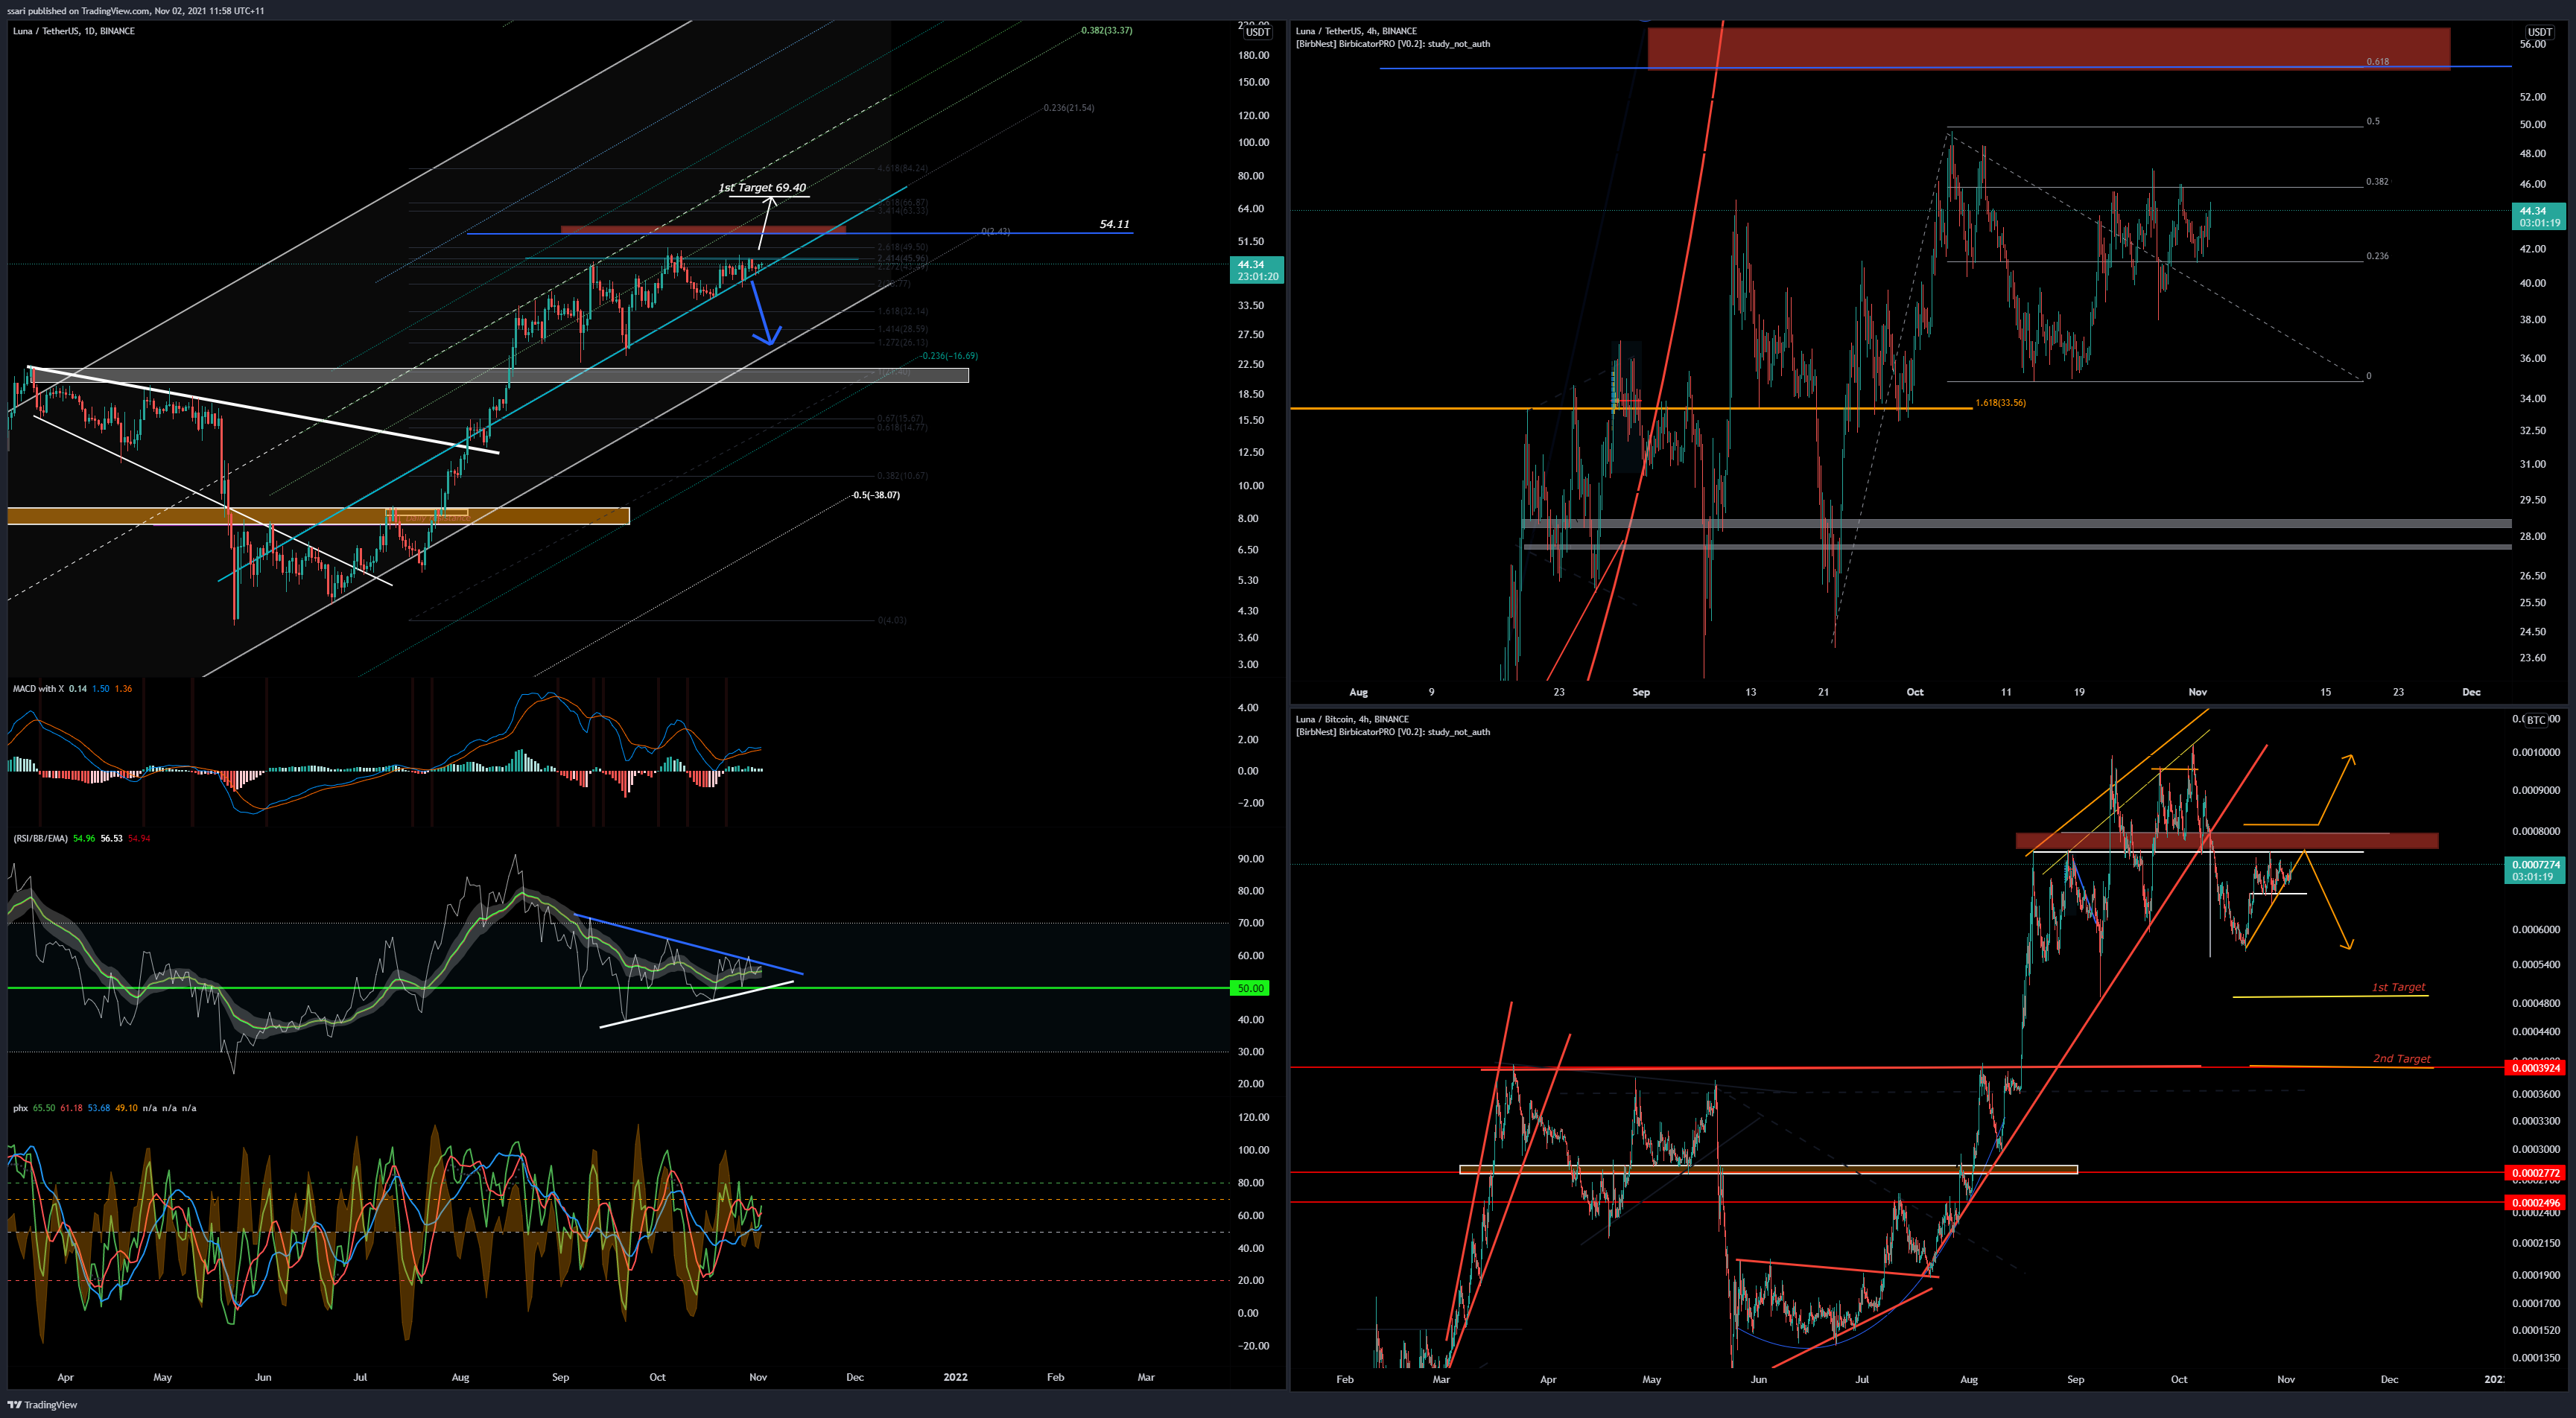2576x1418 pixels.
Task: Click 'Mar' on the Luna/Bitcoin chart time axis
Action: pyautogui.click(x=1441, y=1379)
